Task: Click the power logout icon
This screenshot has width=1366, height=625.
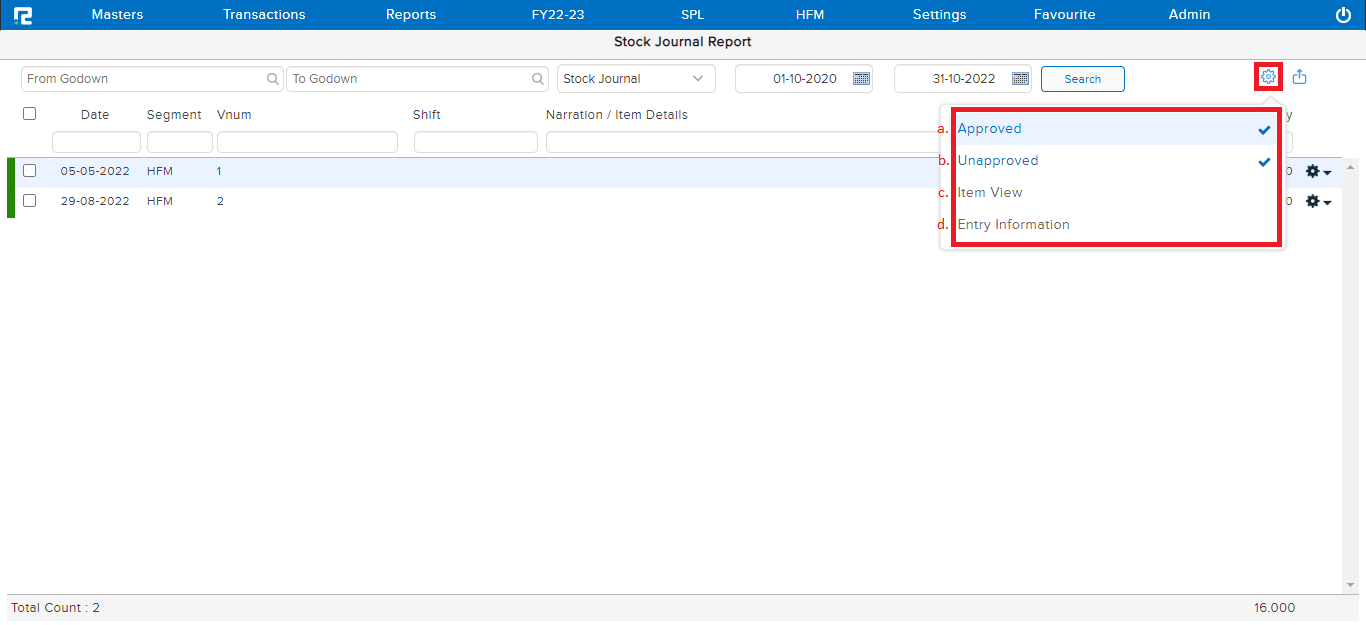Action: tap(1343, 15)
